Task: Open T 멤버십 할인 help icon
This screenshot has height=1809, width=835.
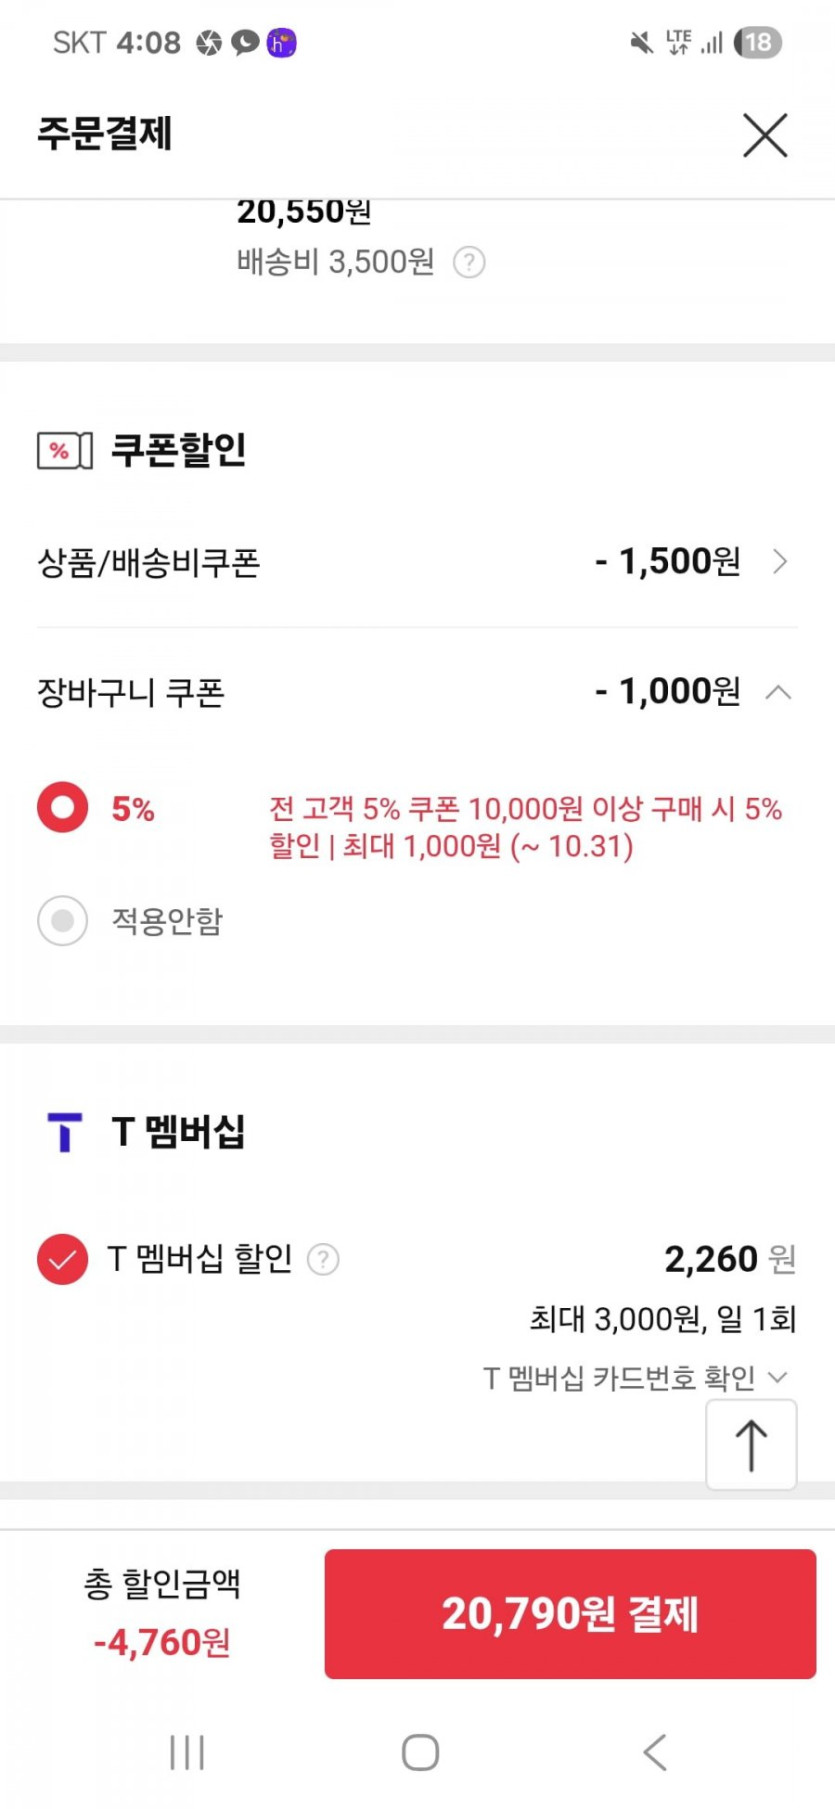Action: 323,1259
